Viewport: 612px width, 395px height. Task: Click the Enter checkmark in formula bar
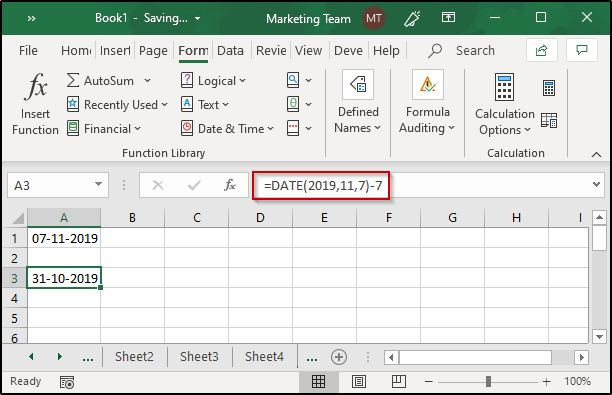coord(194,185)
